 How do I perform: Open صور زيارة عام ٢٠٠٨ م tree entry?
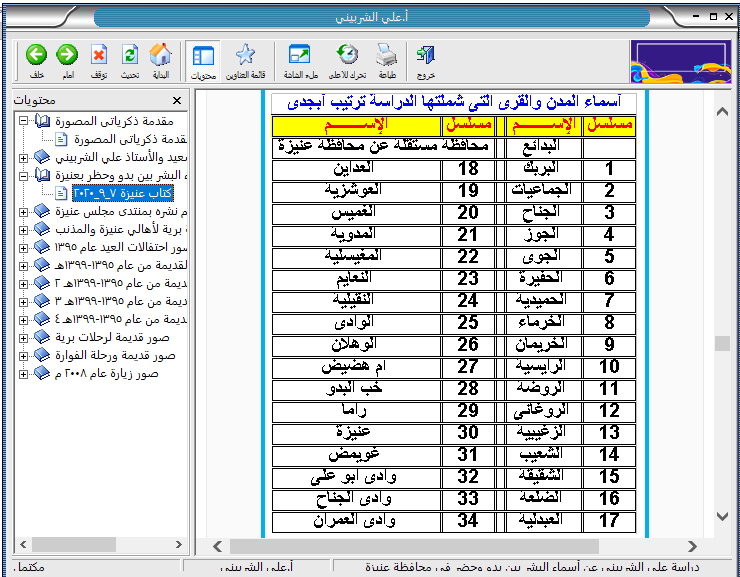pyautogui.click(x=107, y=374)
